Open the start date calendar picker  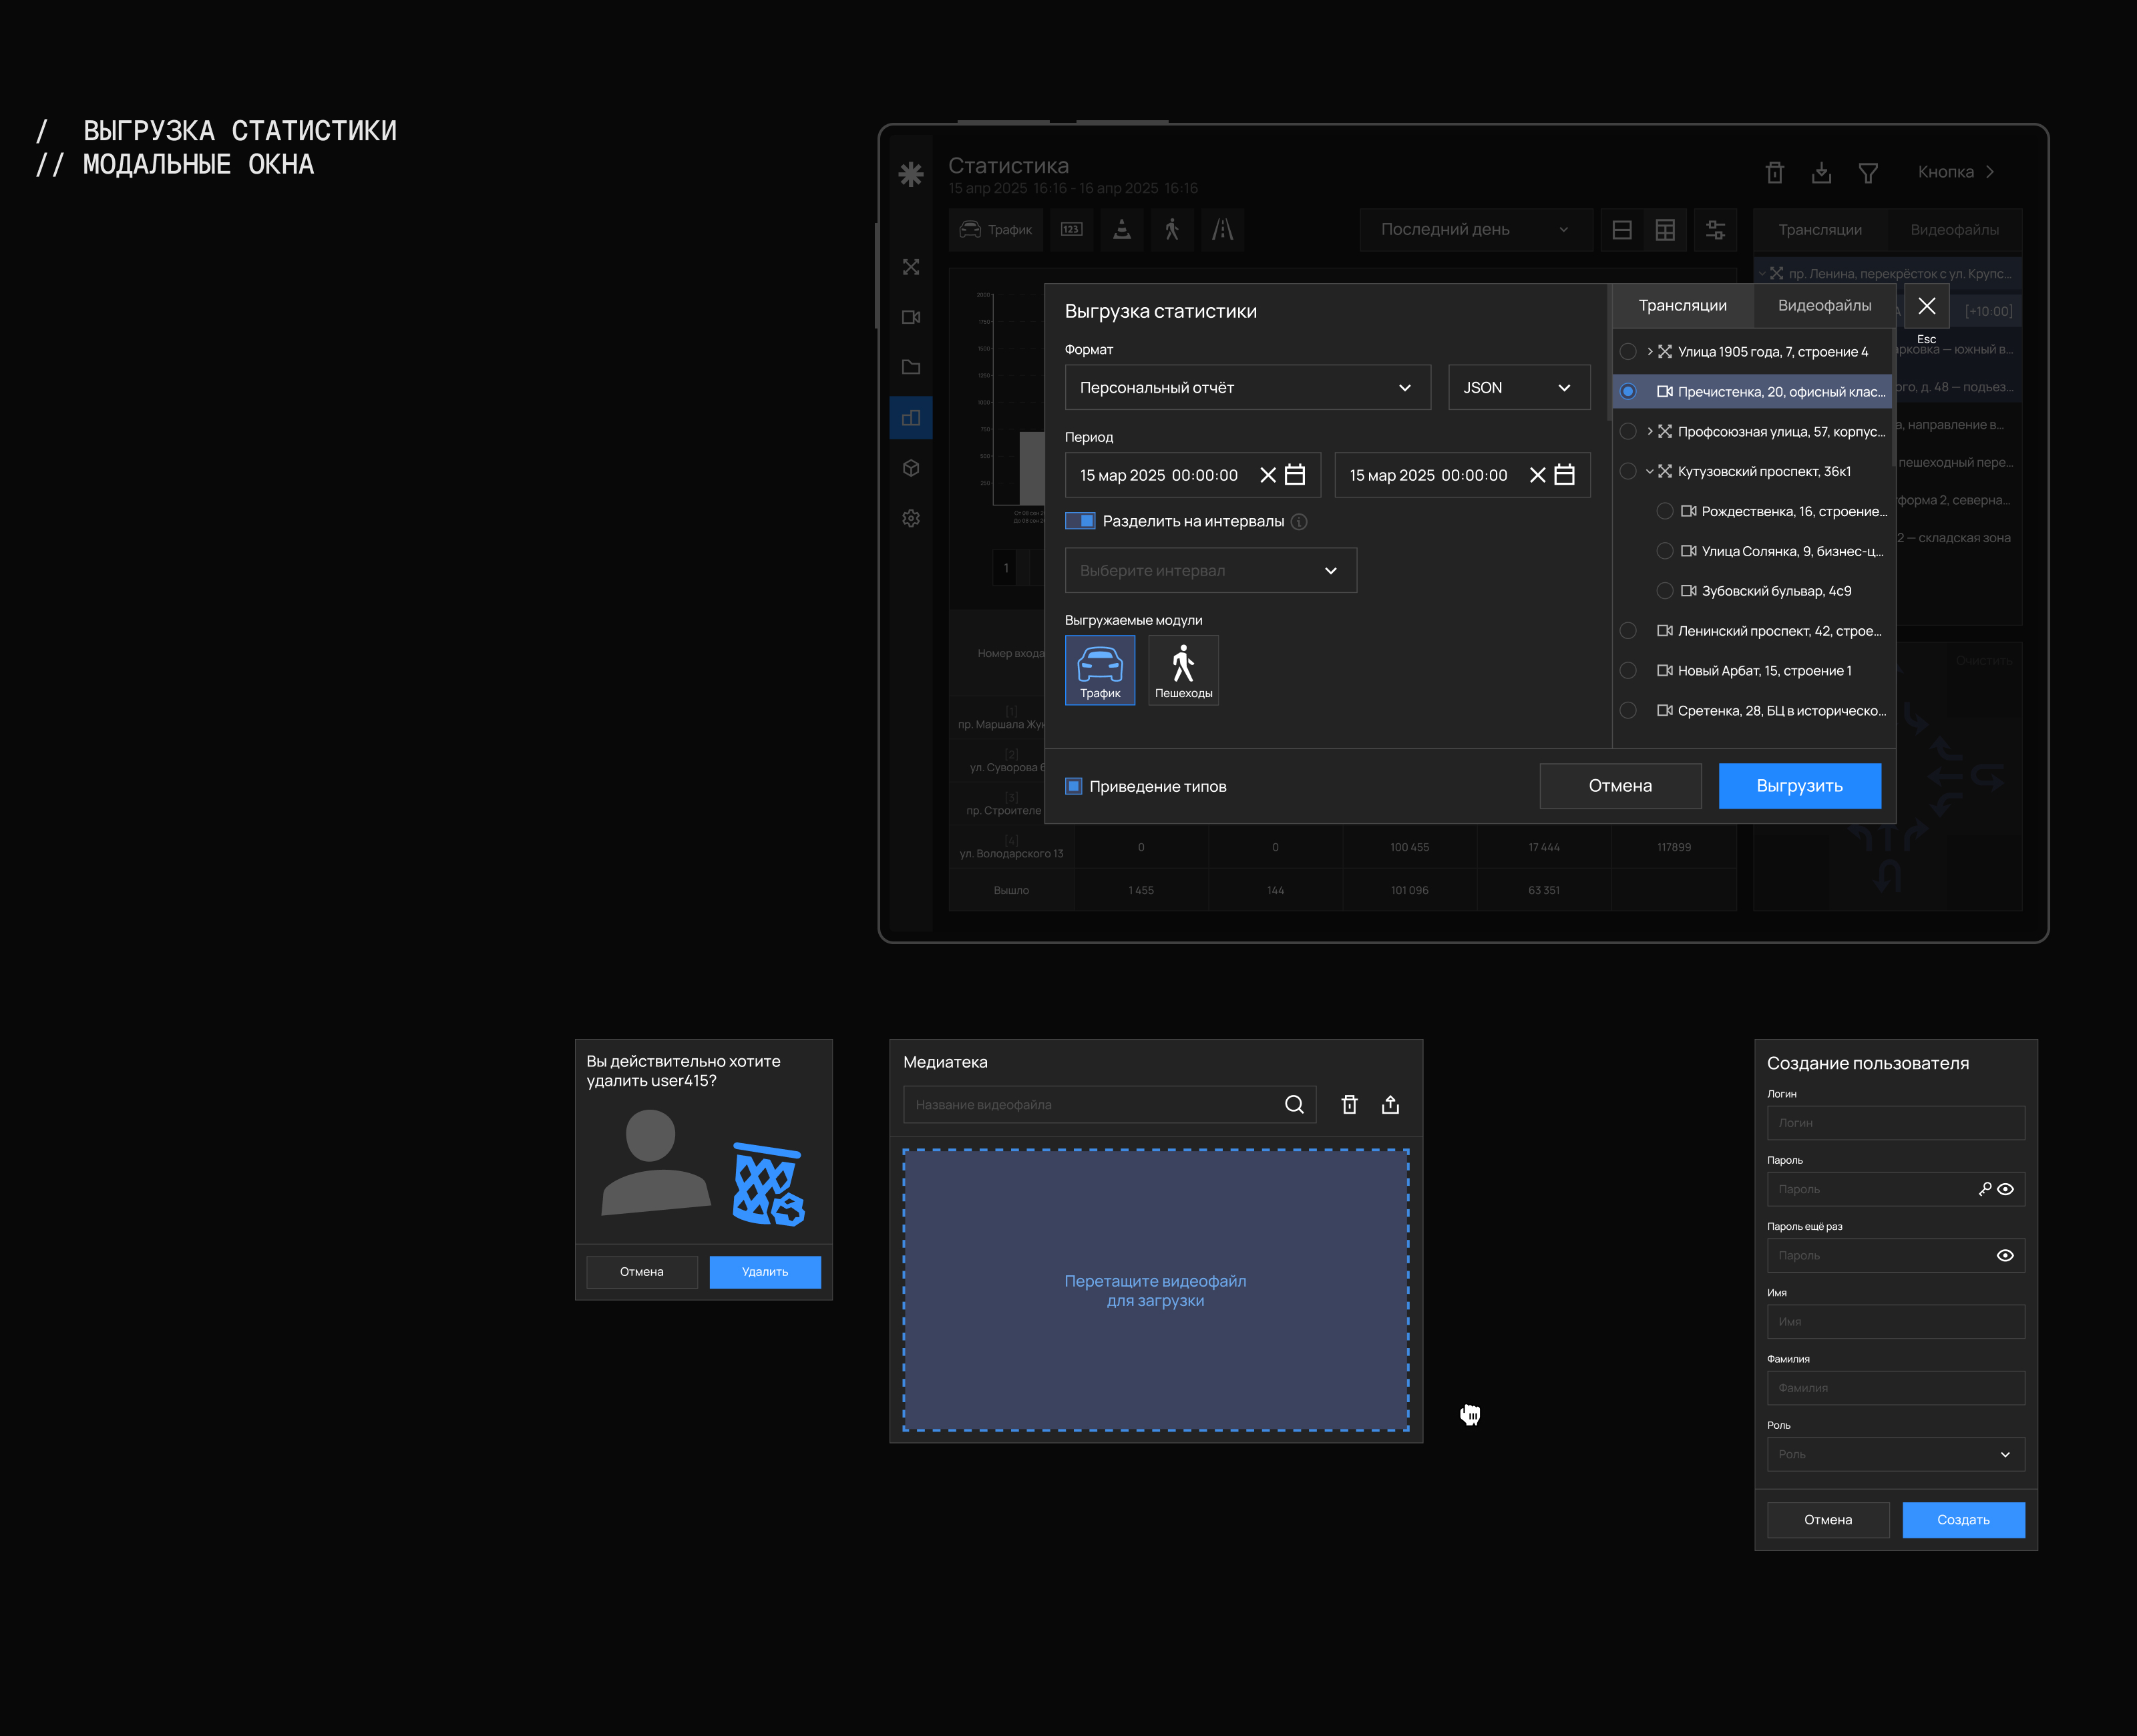[x=1294, y=475]
